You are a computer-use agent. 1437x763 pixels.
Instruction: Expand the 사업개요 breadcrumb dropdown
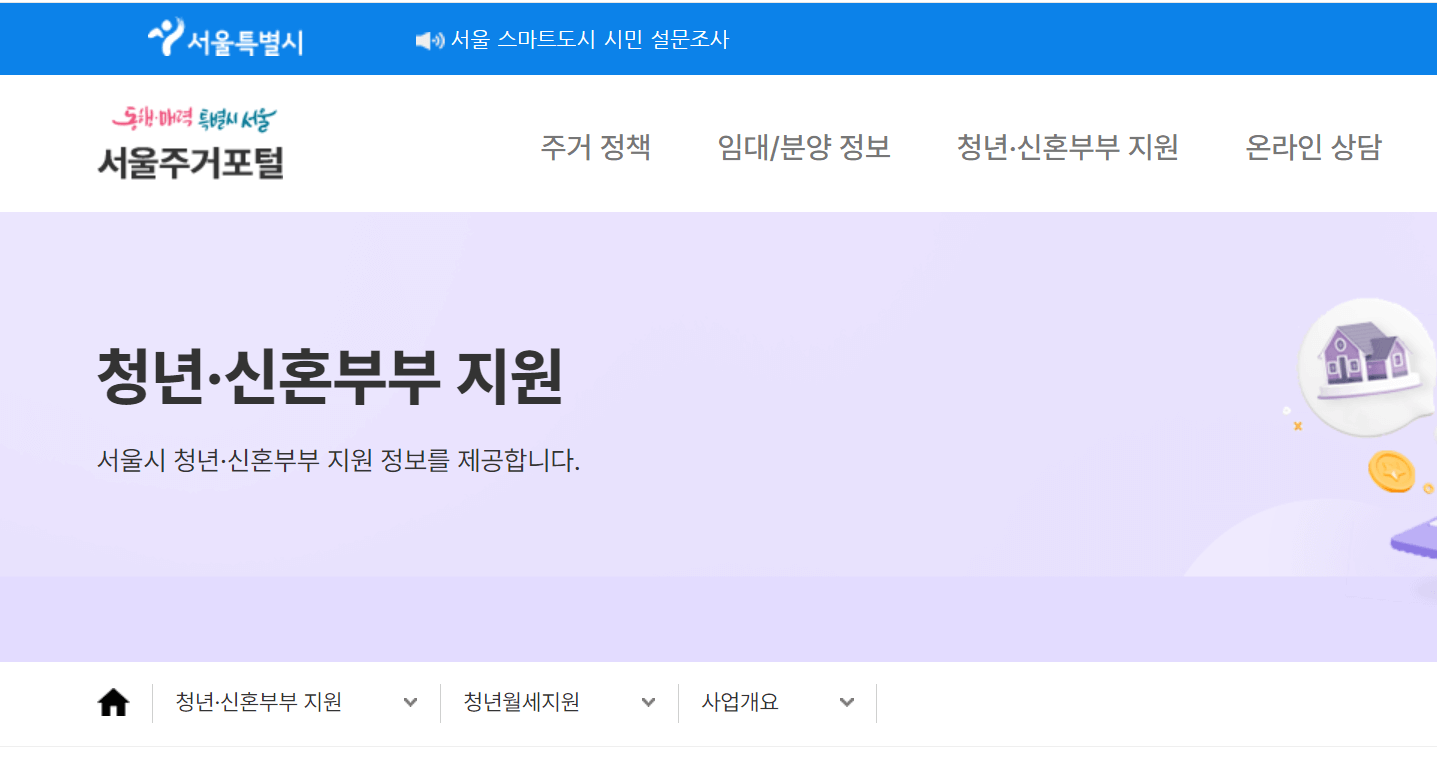coord(777,703)
